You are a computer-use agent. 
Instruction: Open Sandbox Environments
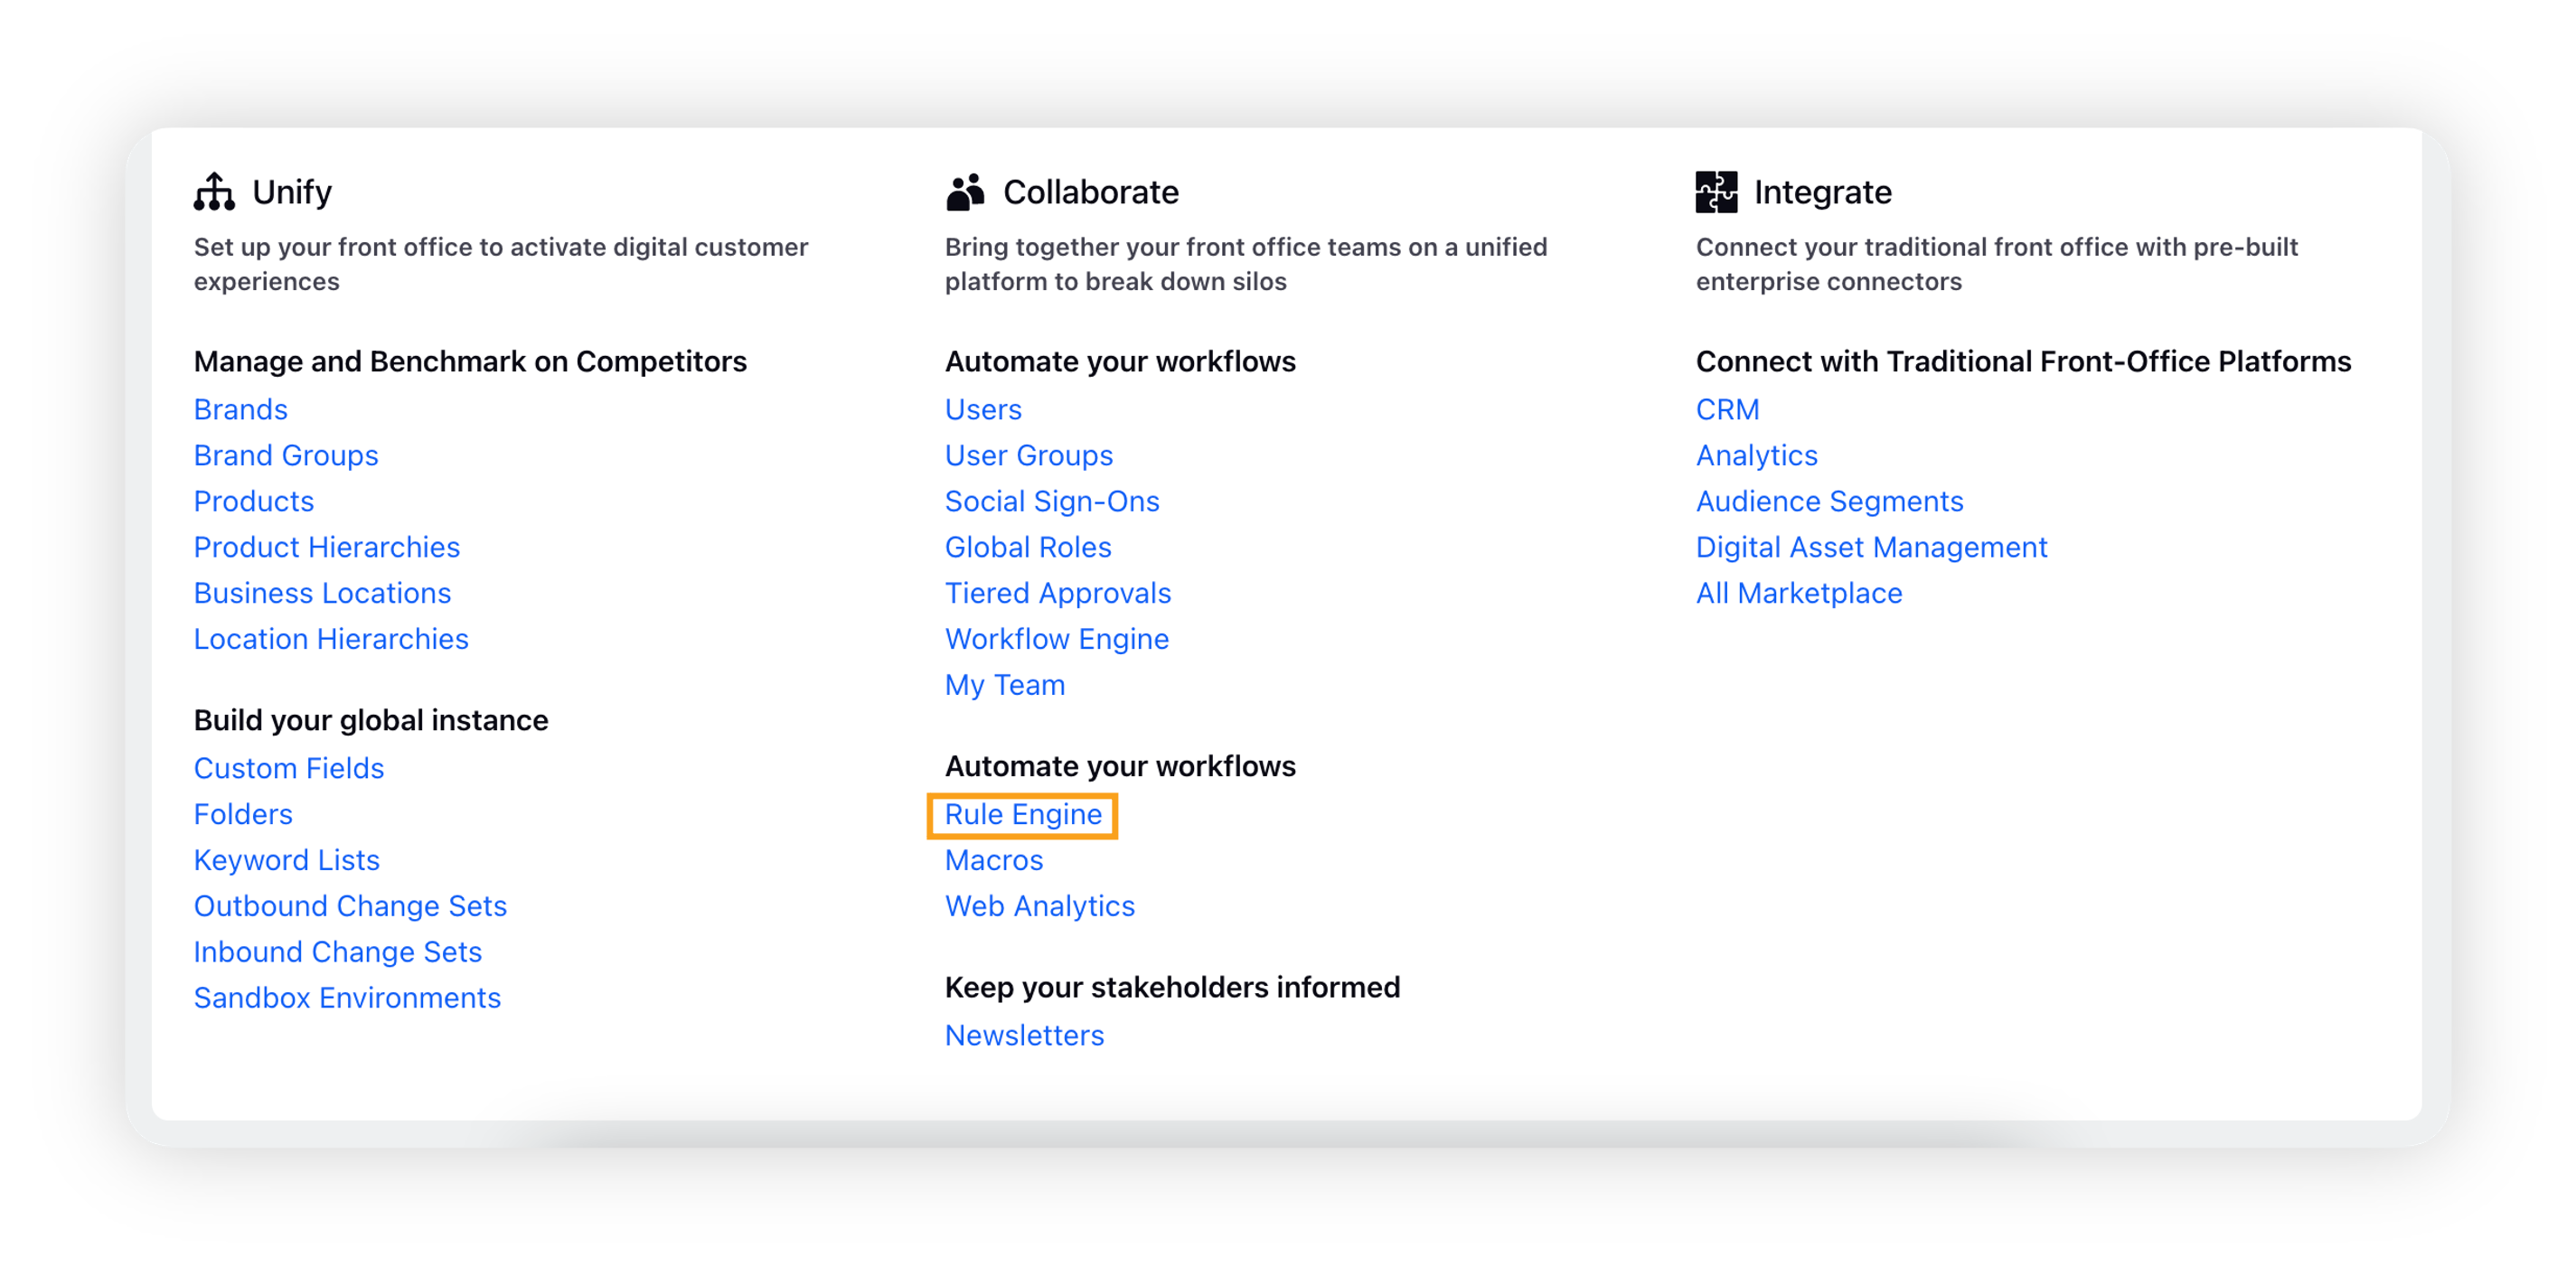coord(347,998)
